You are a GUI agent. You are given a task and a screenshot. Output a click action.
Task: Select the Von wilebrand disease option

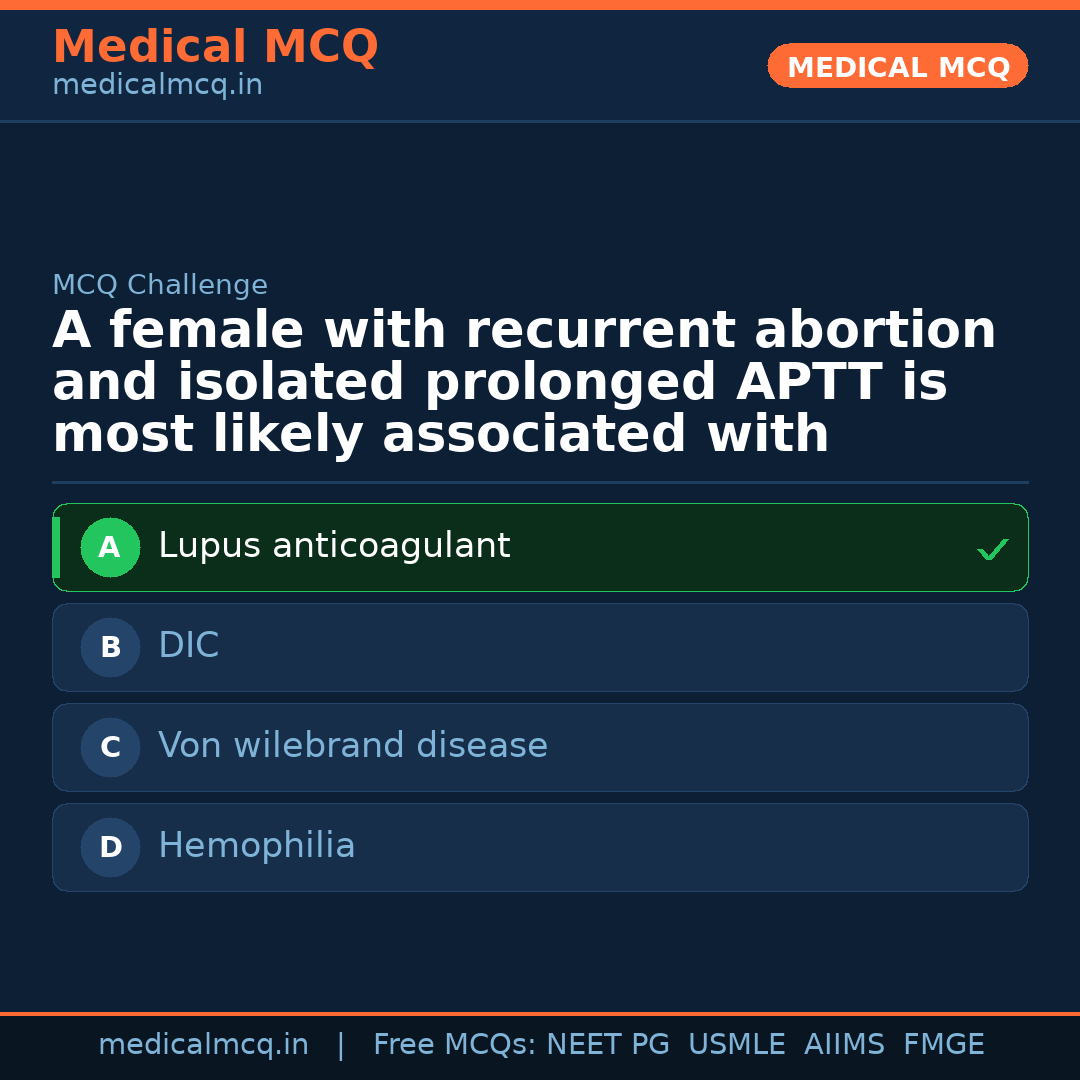353,746
